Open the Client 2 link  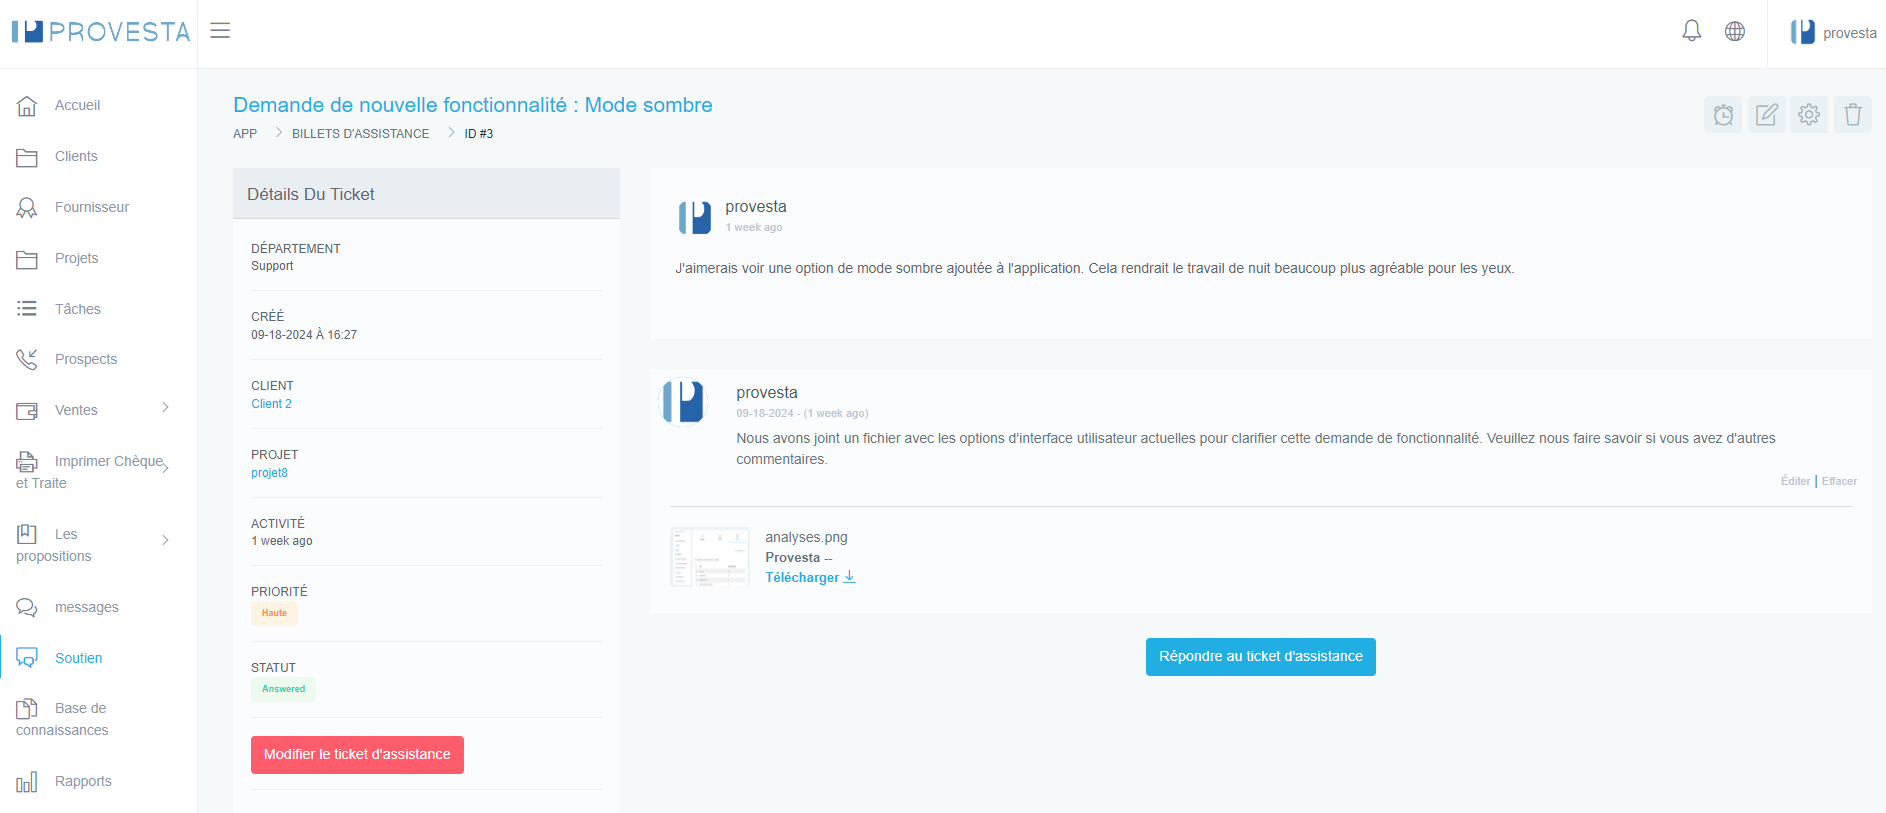(271, 404)
